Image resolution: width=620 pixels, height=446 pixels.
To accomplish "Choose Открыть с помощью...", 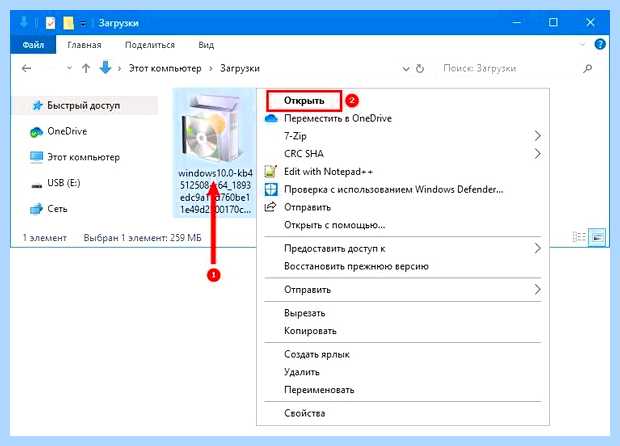I will (x=403, y=225).
